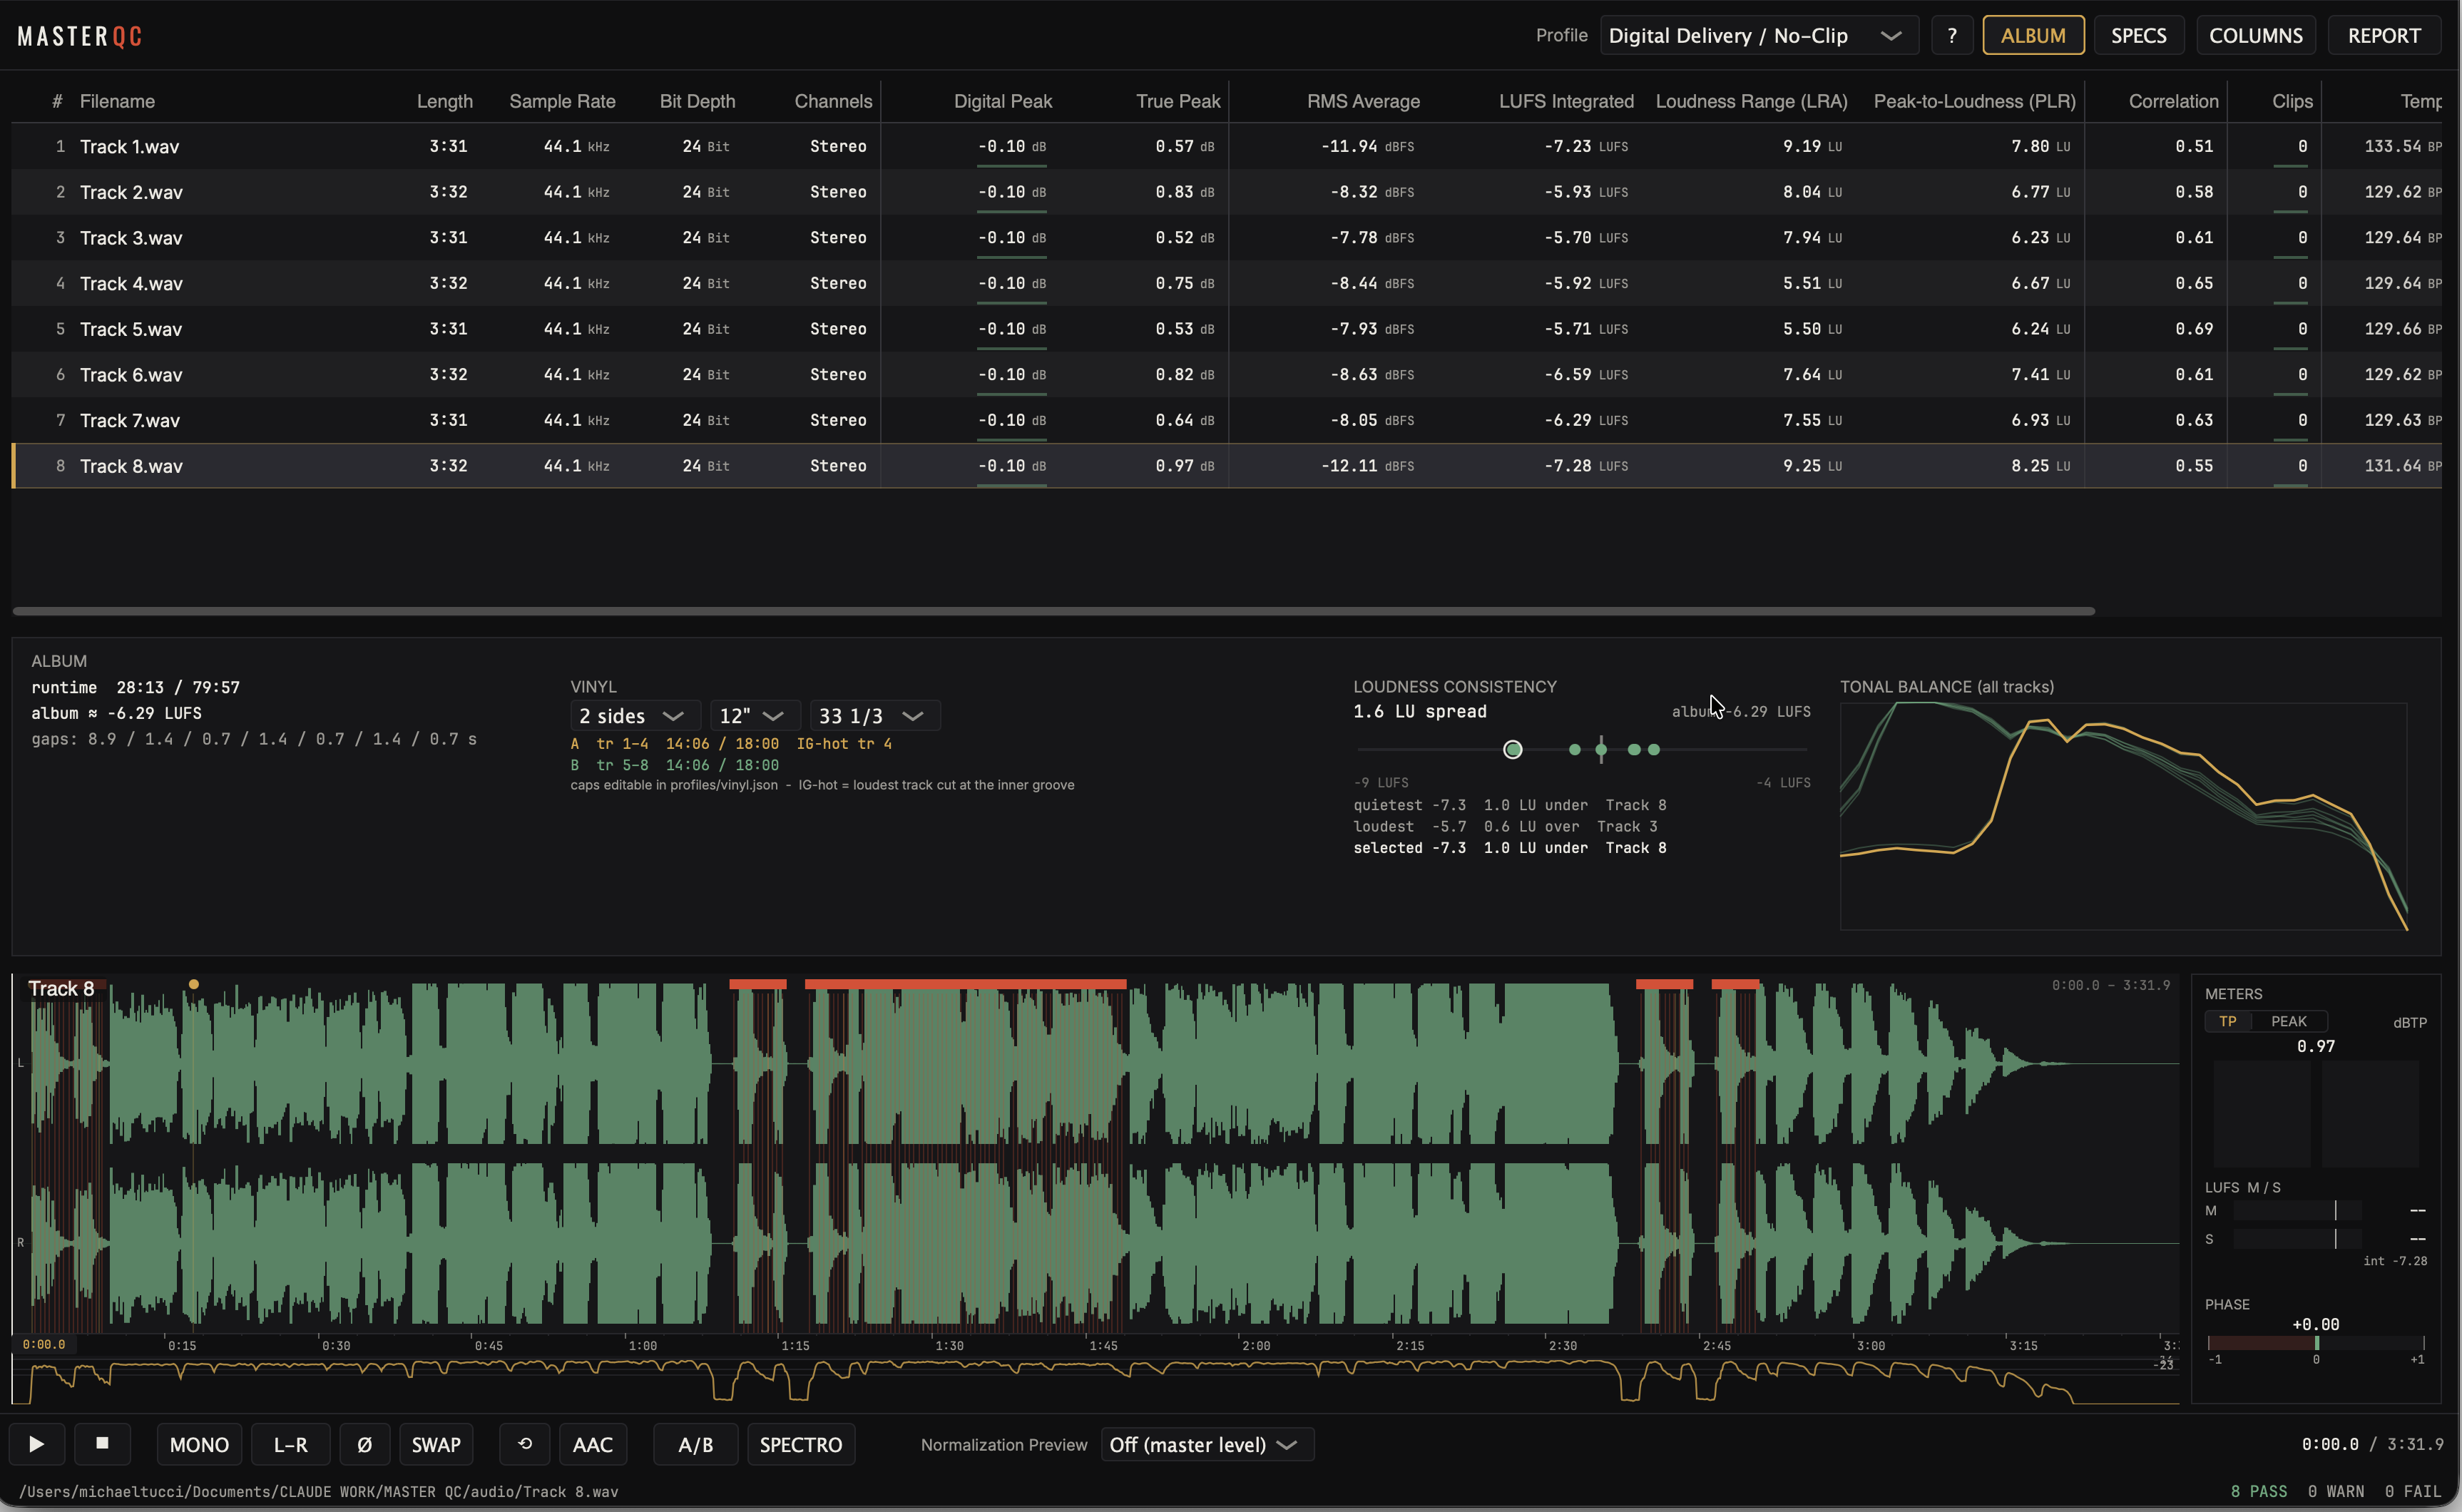Toggle SPECTRO spectrogram view
The image size is (2462, 1512).
pos(801,1444)
